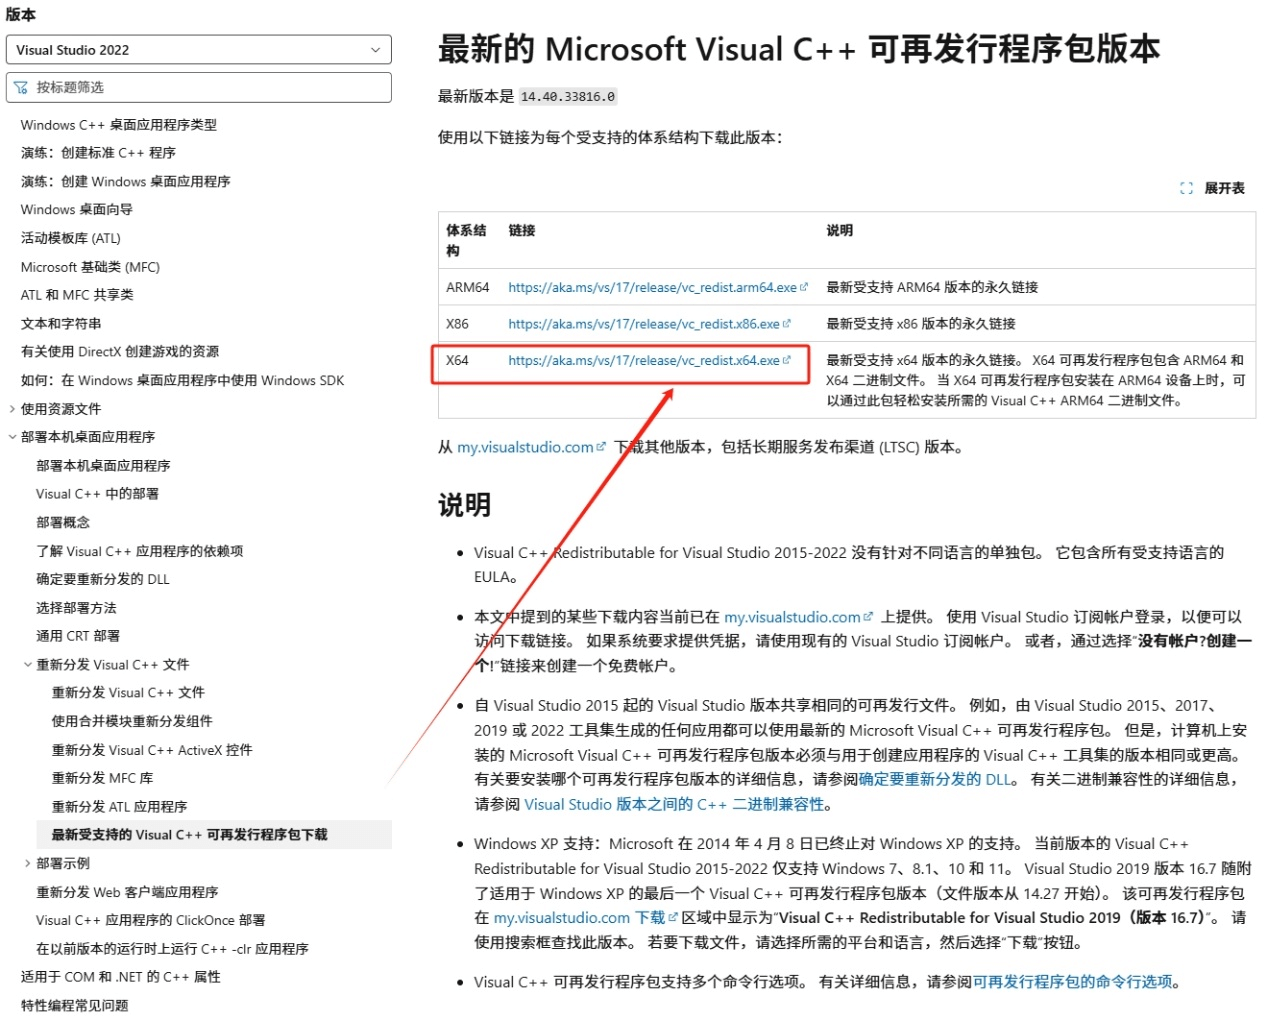Click the 按标题筛选 filter input box

click(200, 87)
